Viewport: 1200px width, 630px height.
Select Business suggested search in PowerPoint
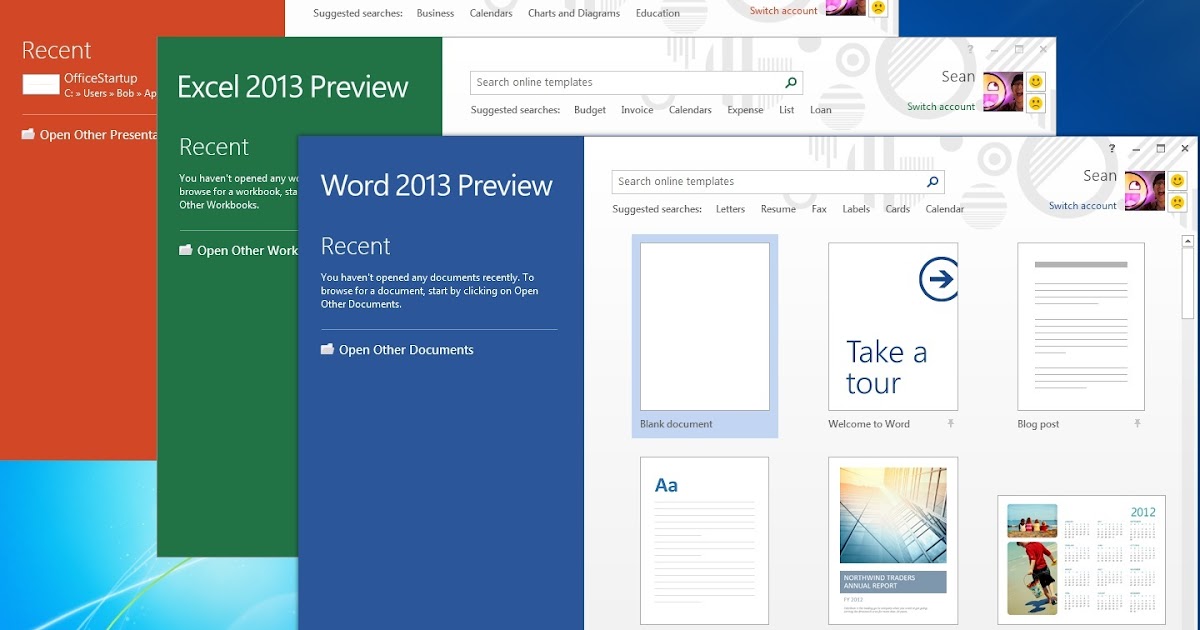click(x=435, y=13)
